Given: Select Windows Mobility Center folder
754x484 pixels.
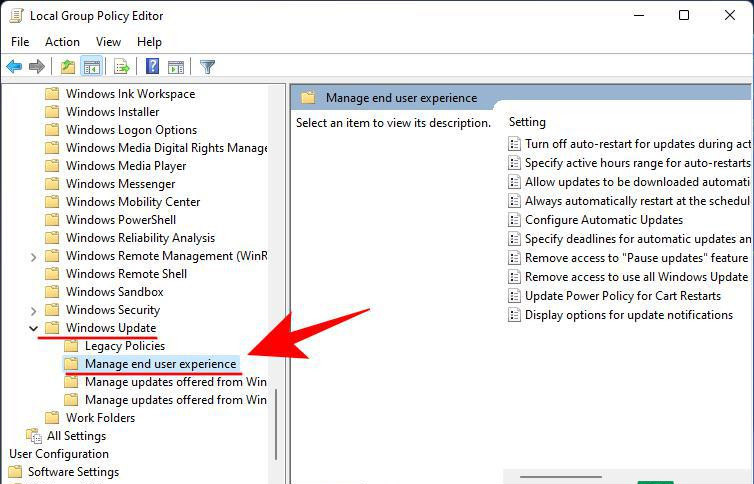Looking at the screenshot, I should tap(133, 202).
